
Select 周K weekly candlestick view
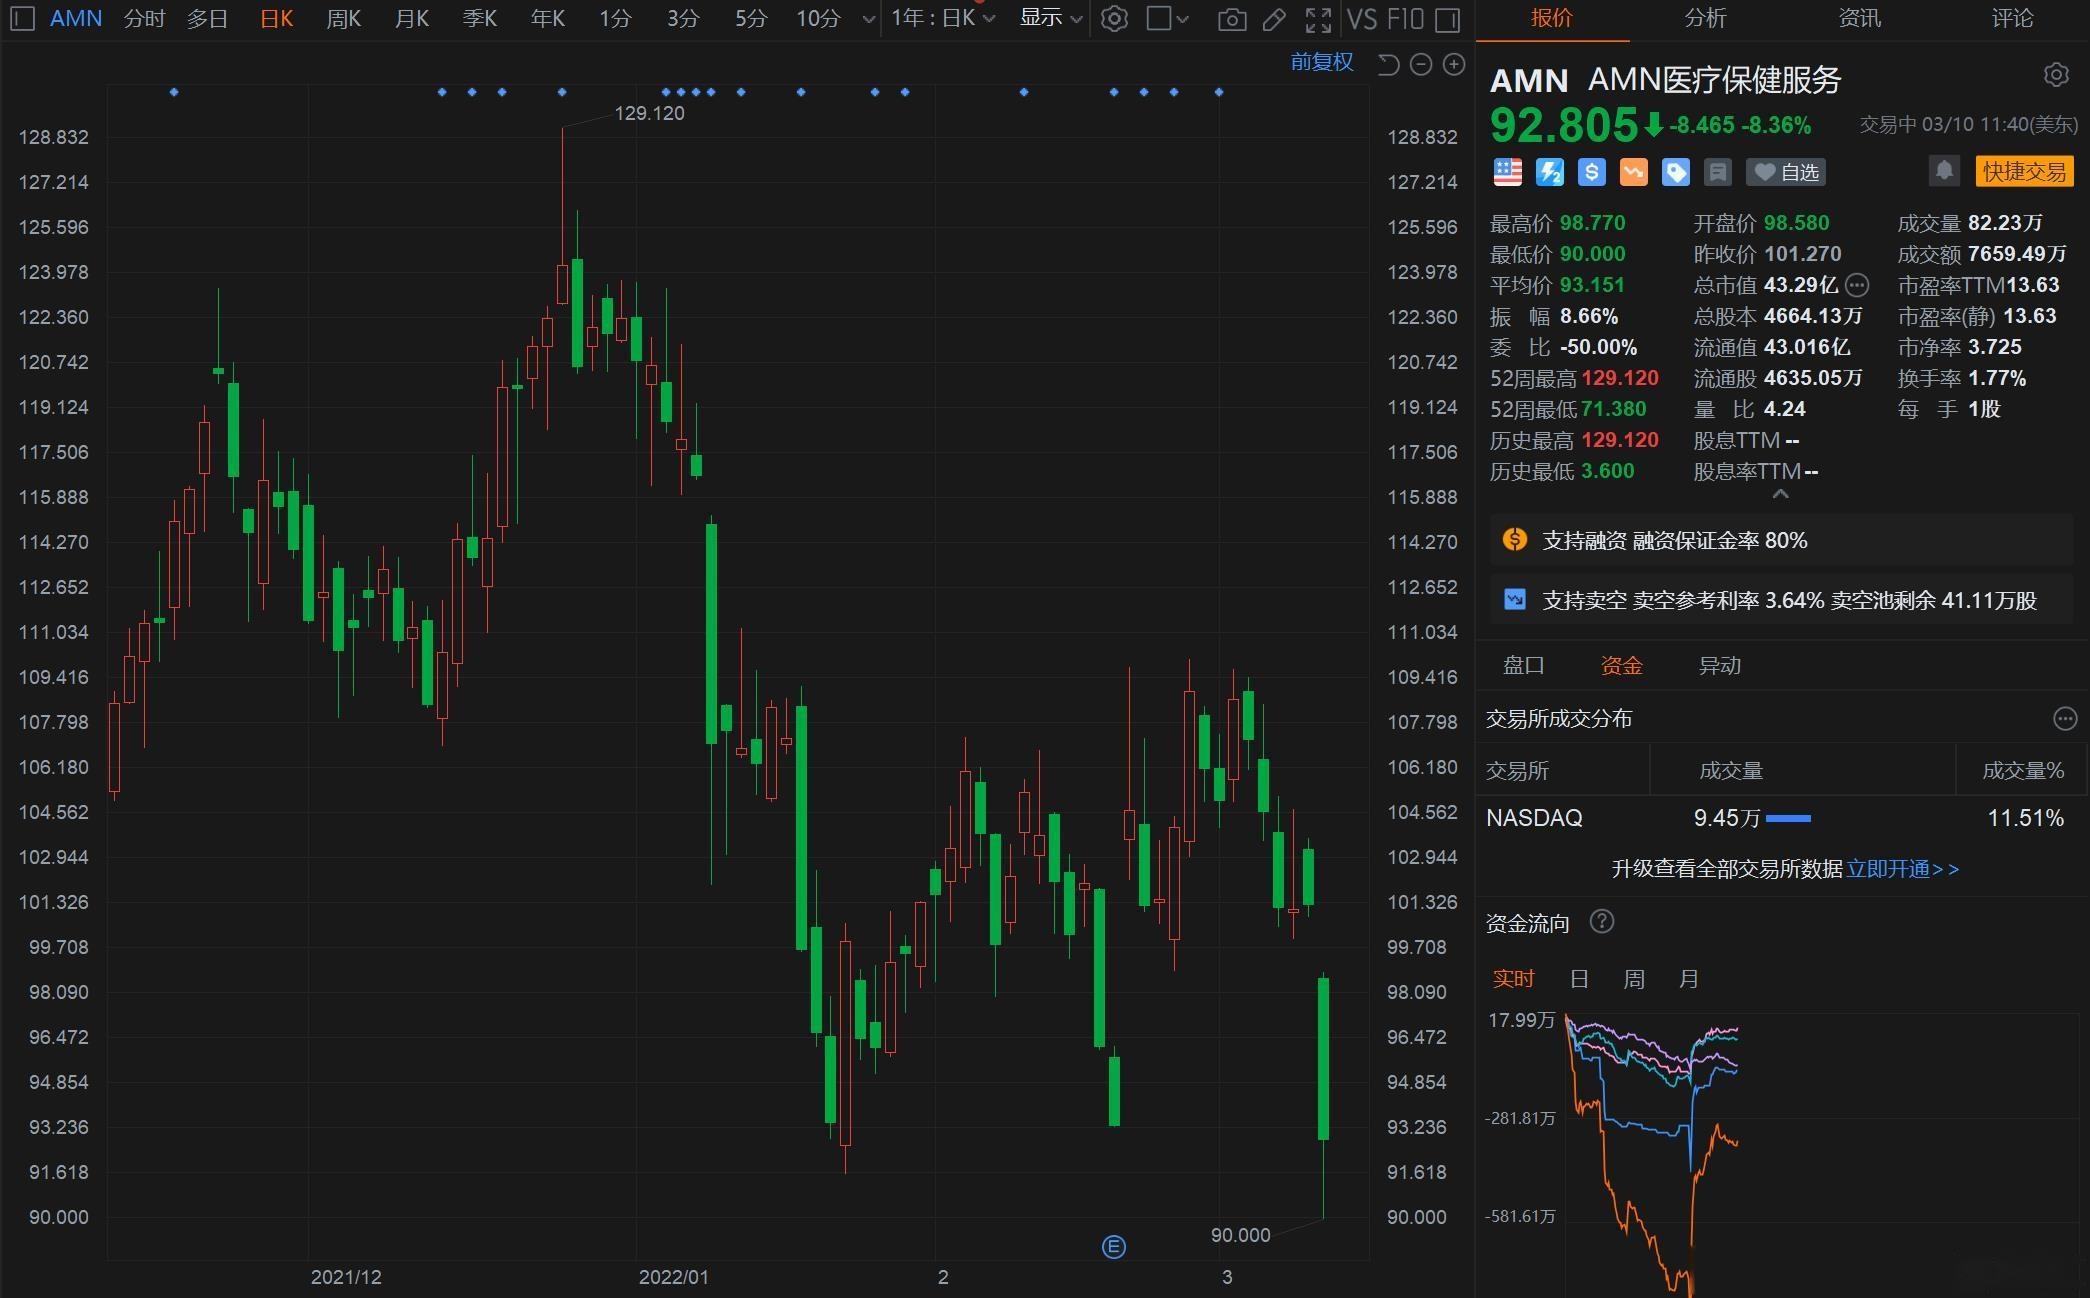tap(343, 19)
